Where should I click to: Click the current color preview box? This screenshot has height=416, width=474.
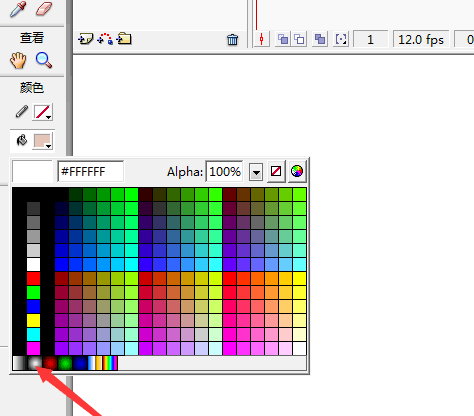point(33,172)
